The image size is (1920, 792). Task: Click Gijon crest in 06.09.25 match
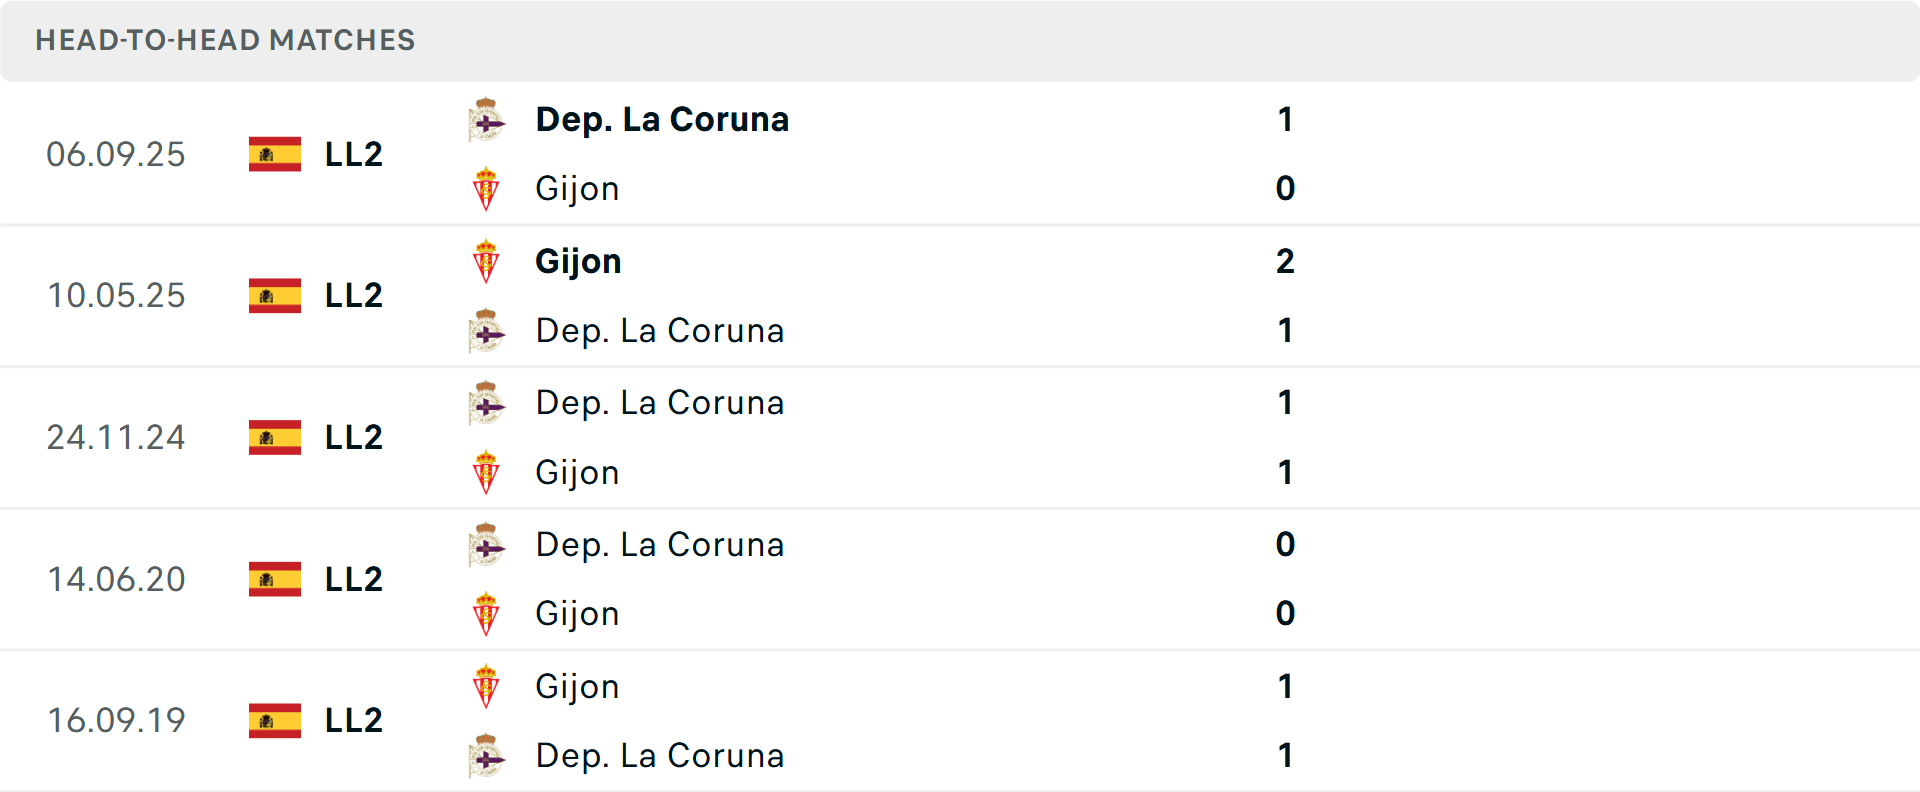point(487,189)
